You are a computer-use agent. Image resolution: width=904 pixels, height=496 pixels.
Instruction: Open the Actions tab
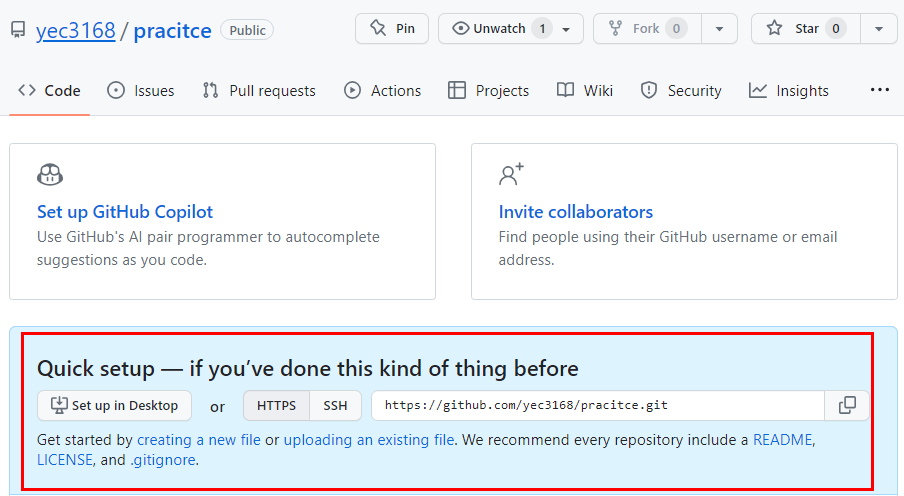382,91
